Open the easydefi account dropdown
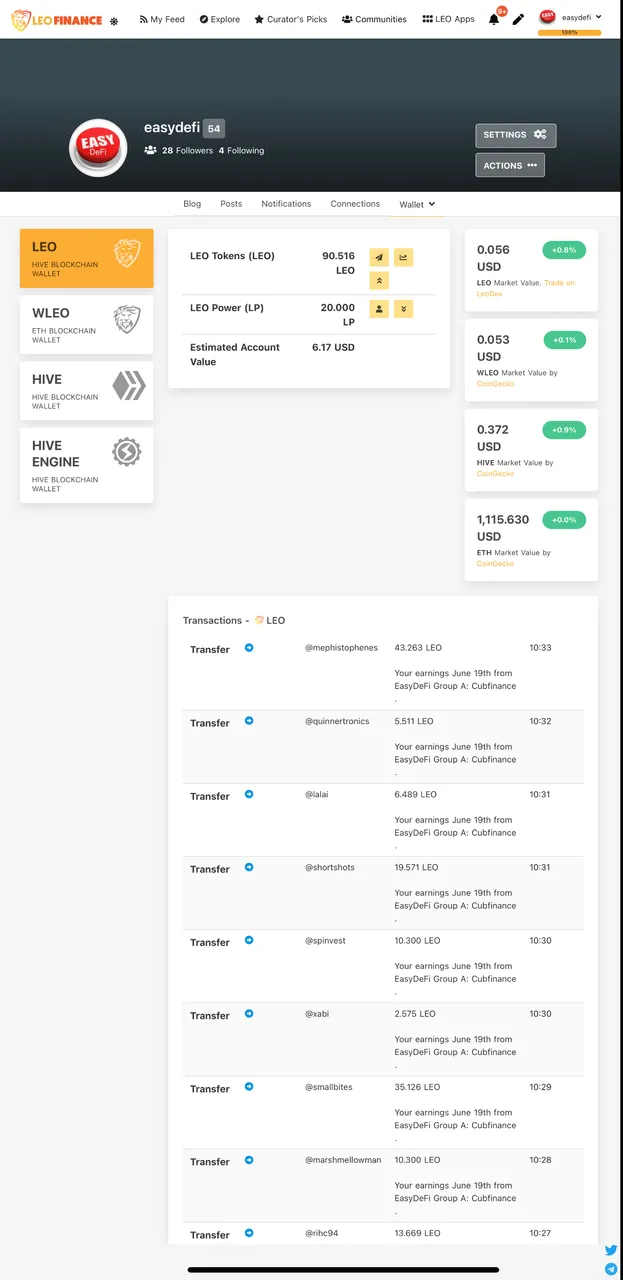 click(x=571, y=17)
